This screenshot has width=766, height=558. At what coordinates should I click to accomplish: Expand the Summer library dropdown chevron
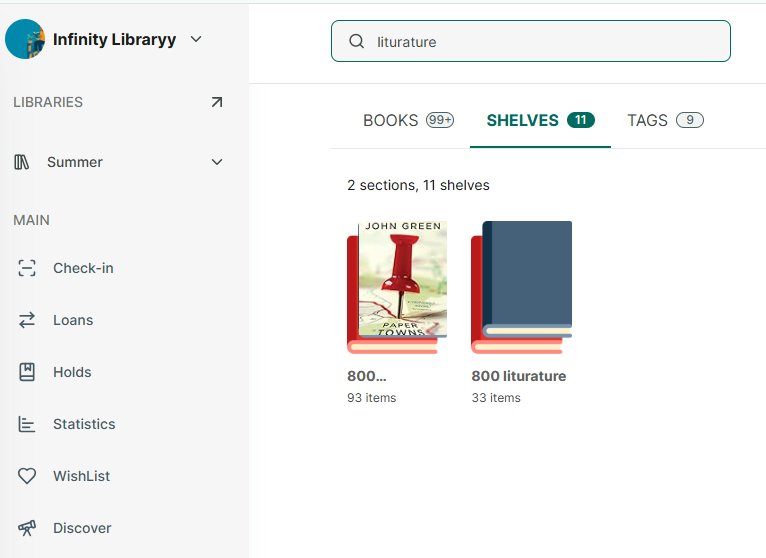[217, 162]
